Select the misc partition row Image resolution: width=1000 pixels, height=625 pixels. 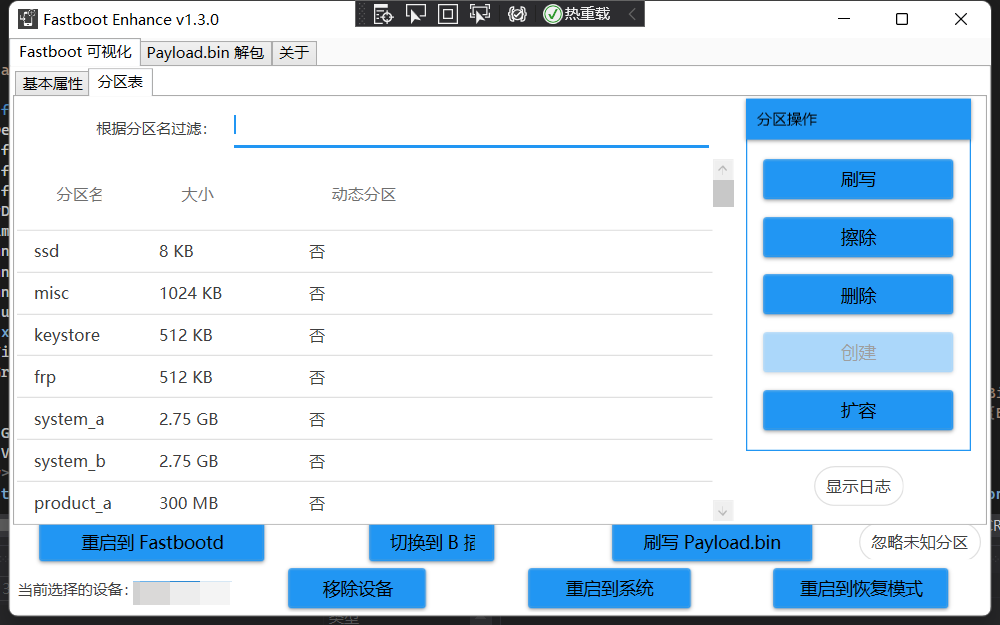pos(364,293)
